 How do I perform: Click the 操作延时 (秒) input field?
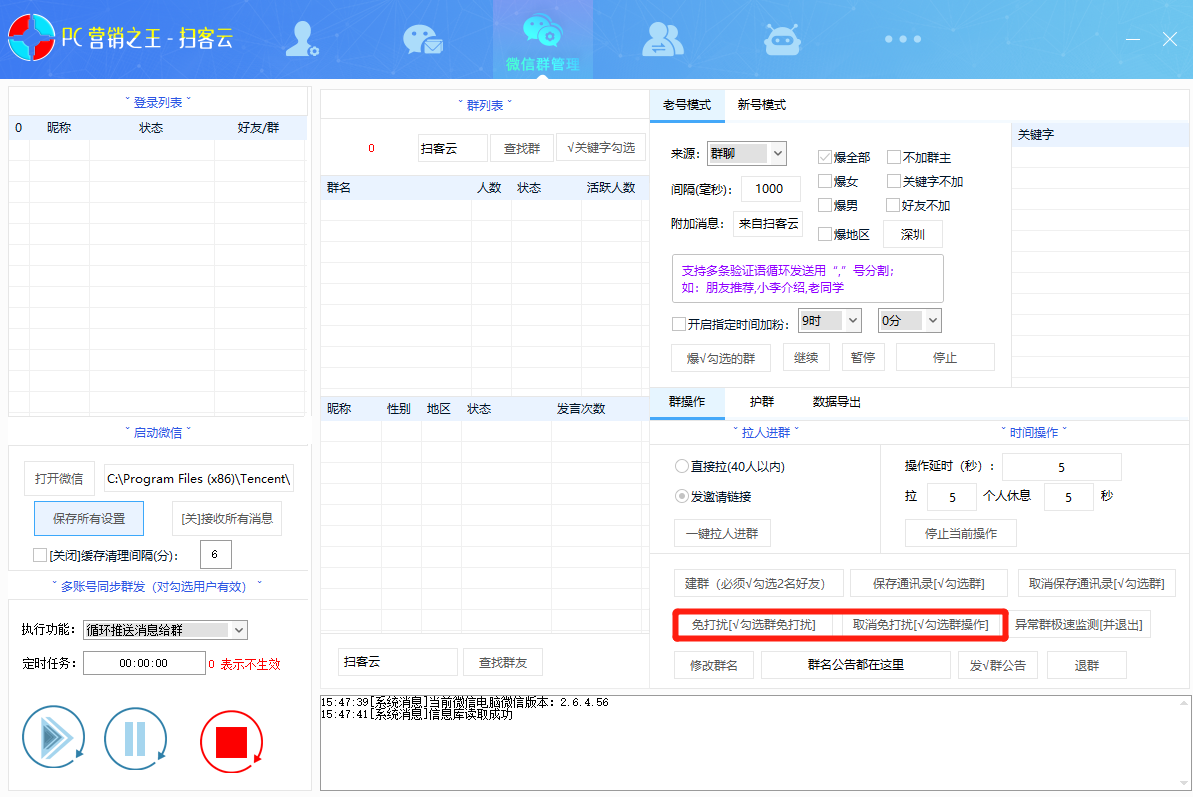point(1061,467)
